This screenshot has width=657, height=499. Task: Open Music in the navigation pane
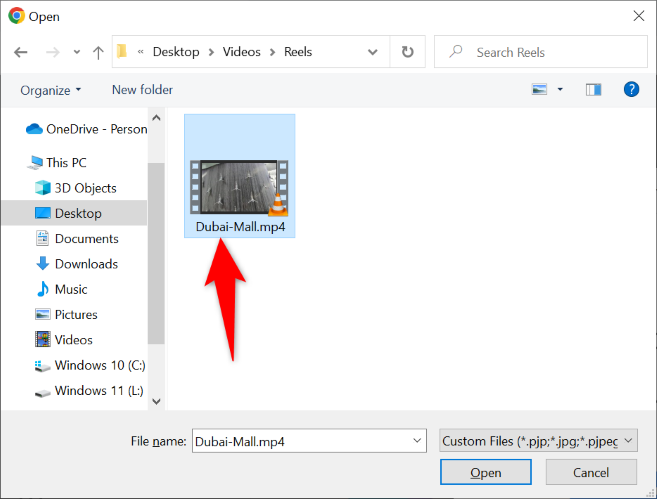[62, 289]
